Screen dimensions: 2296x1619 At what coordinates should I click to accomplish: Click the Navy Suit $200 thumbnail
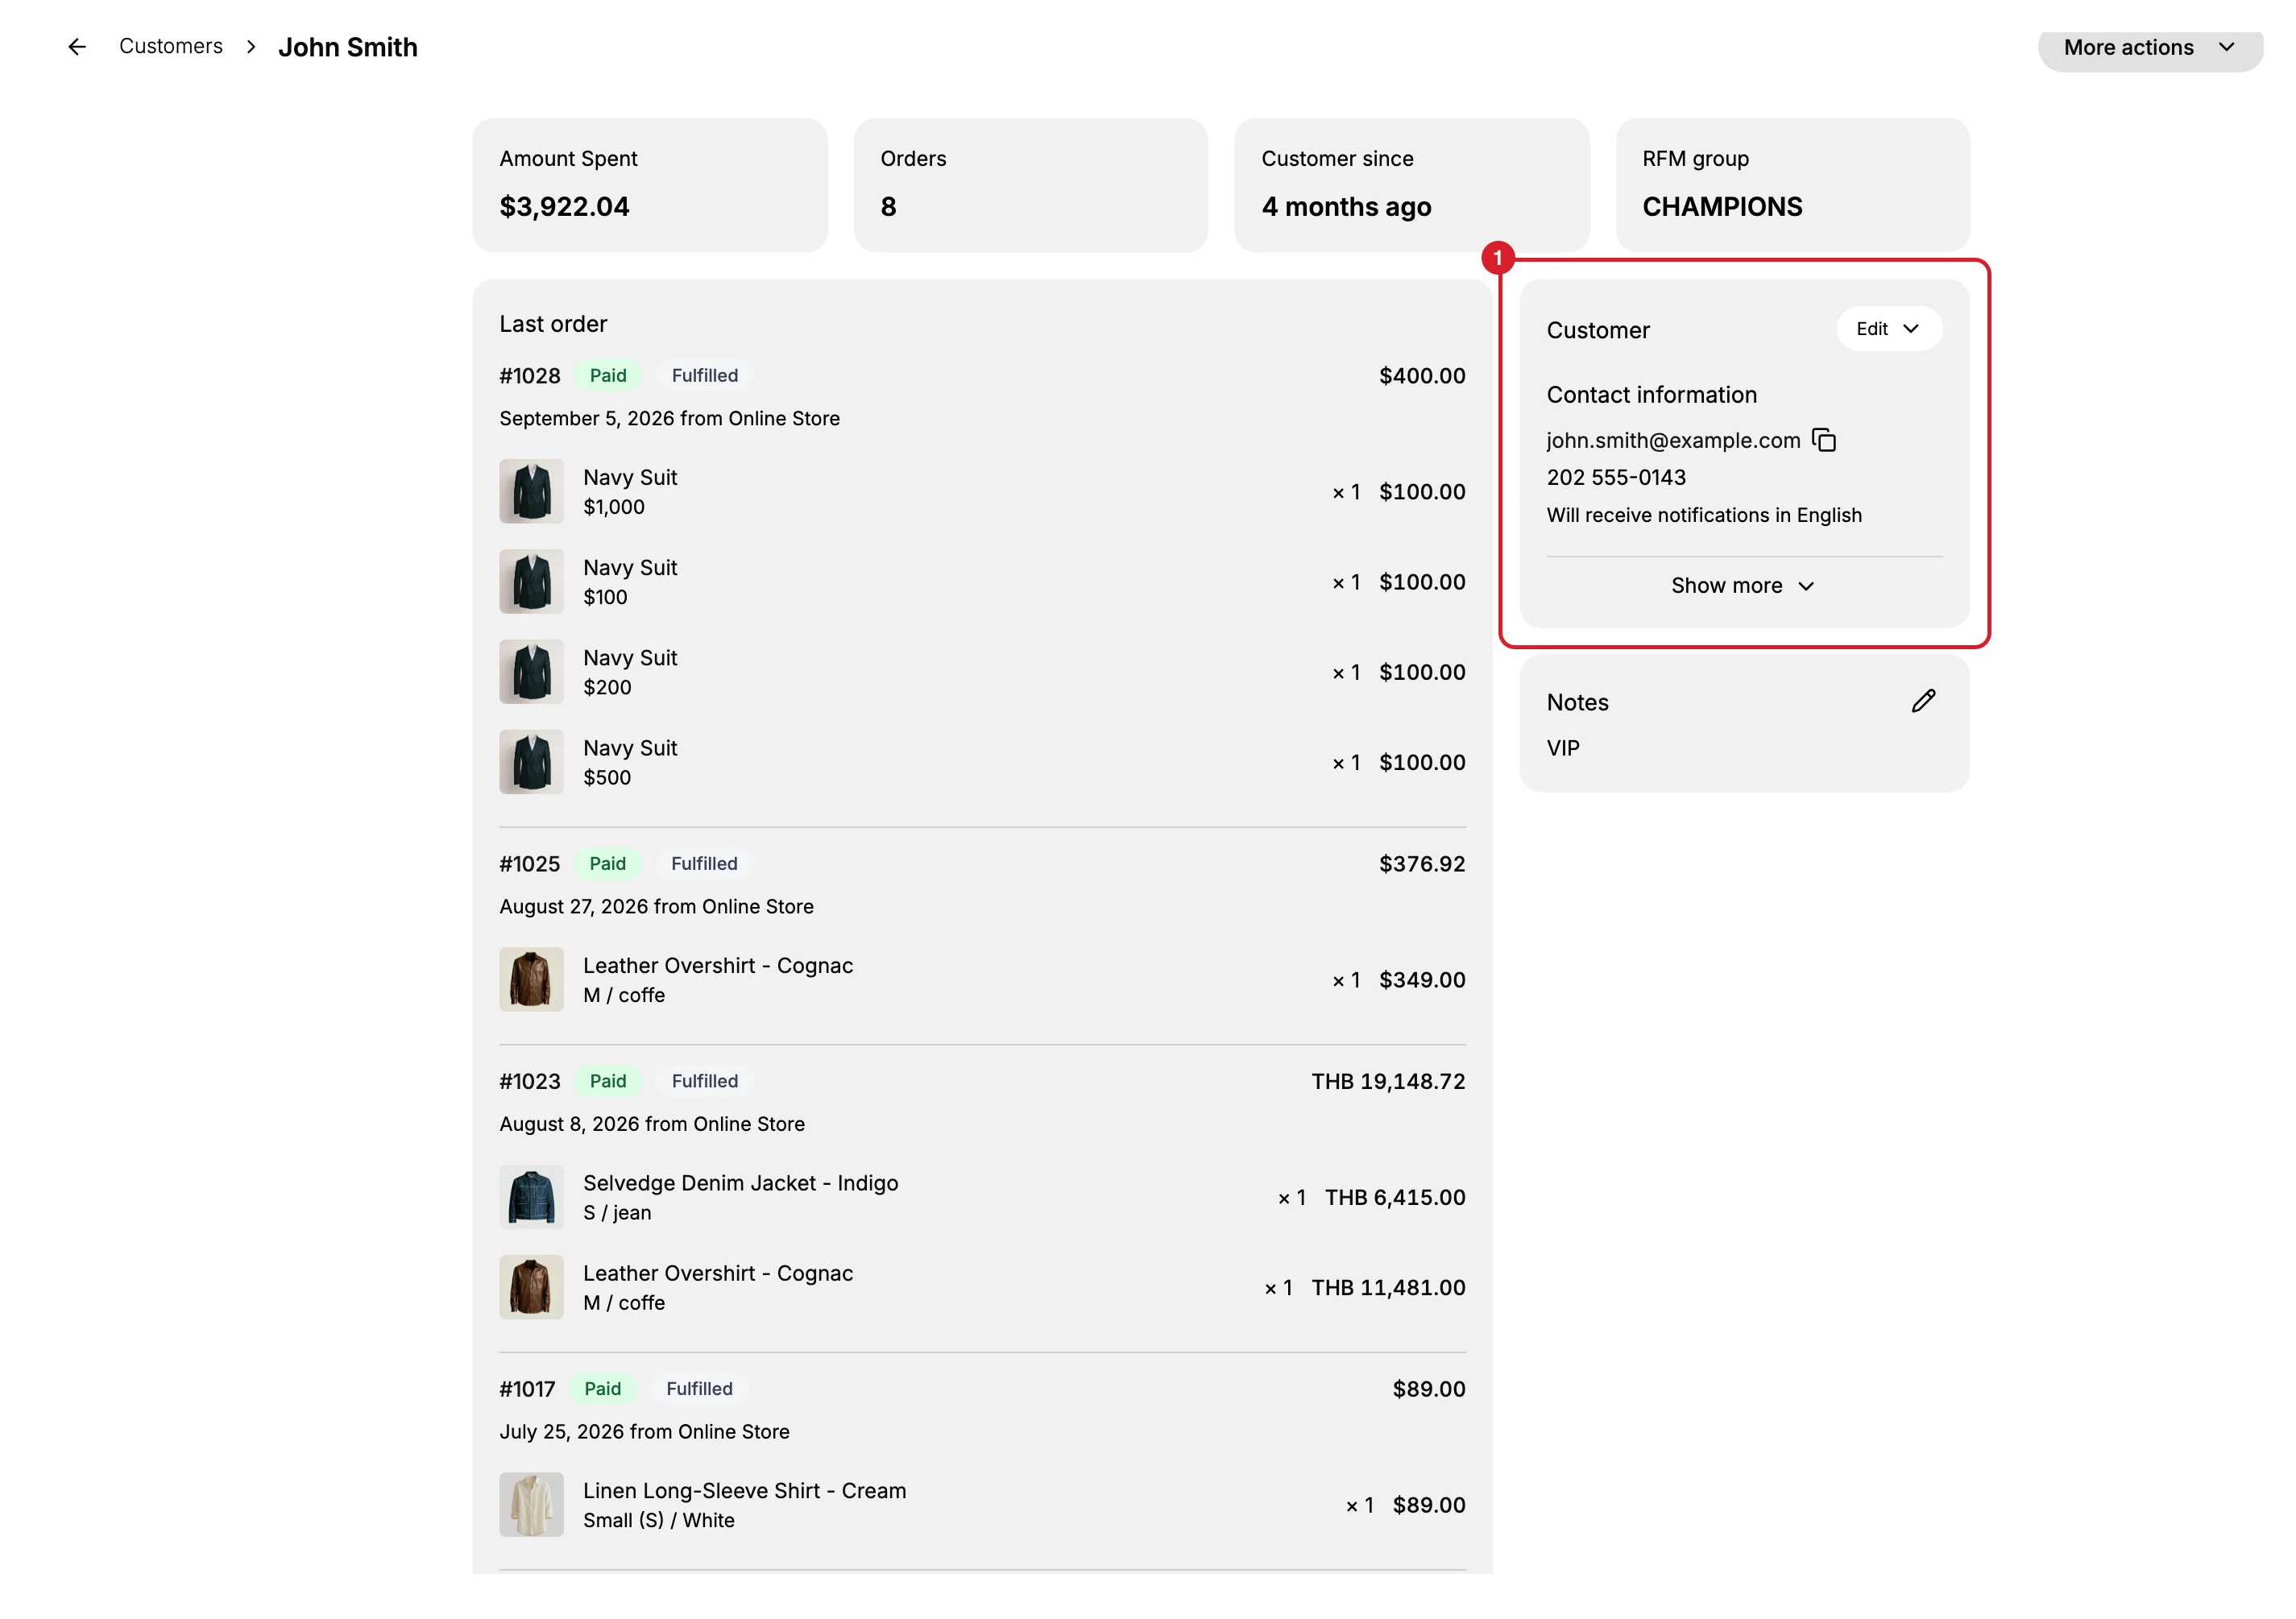pos(531,672)
